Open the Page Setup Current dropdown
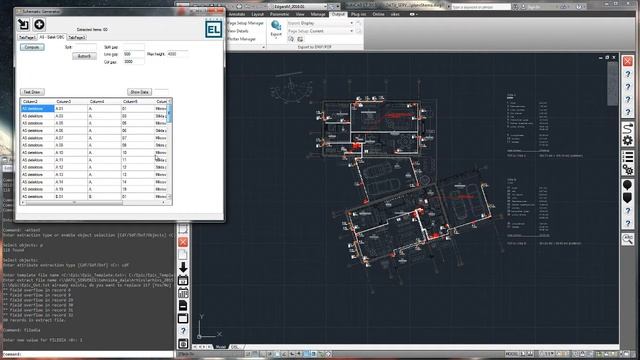 click(351, 31)
